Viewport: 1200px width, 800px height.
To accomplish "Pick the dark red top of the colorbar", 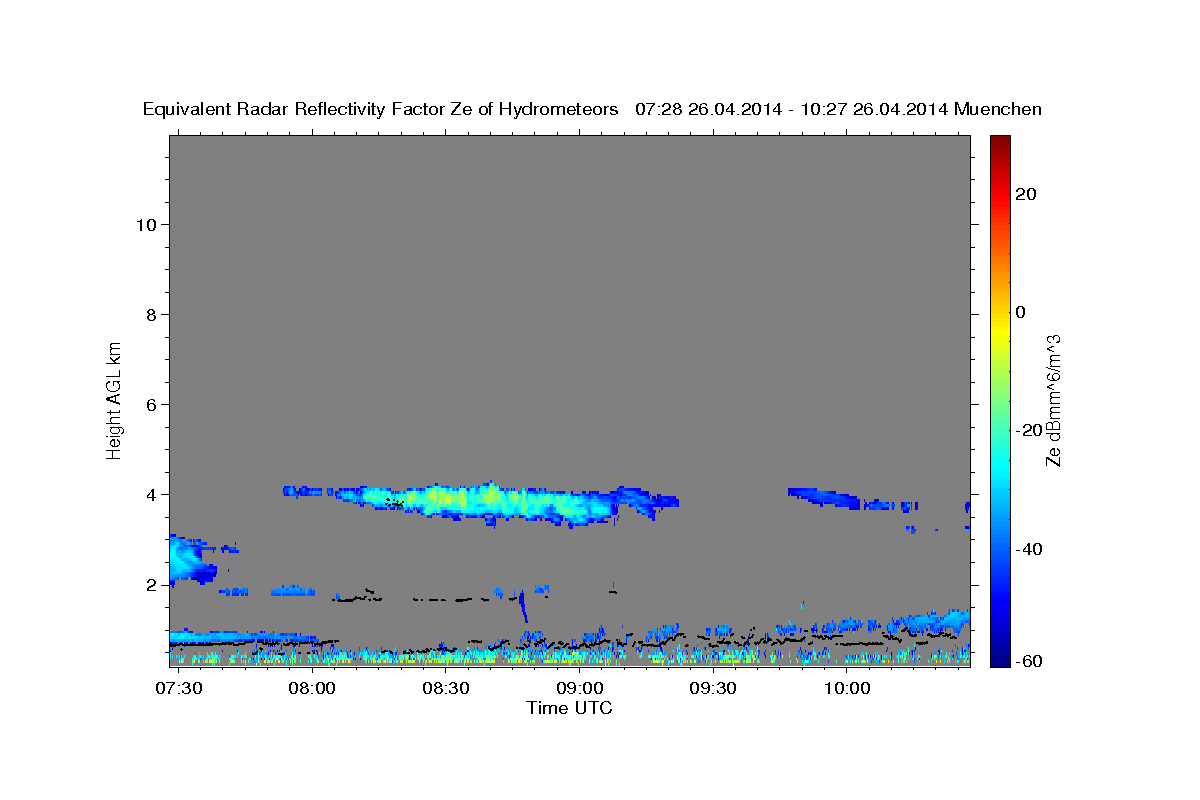I will coord(1000,142).
